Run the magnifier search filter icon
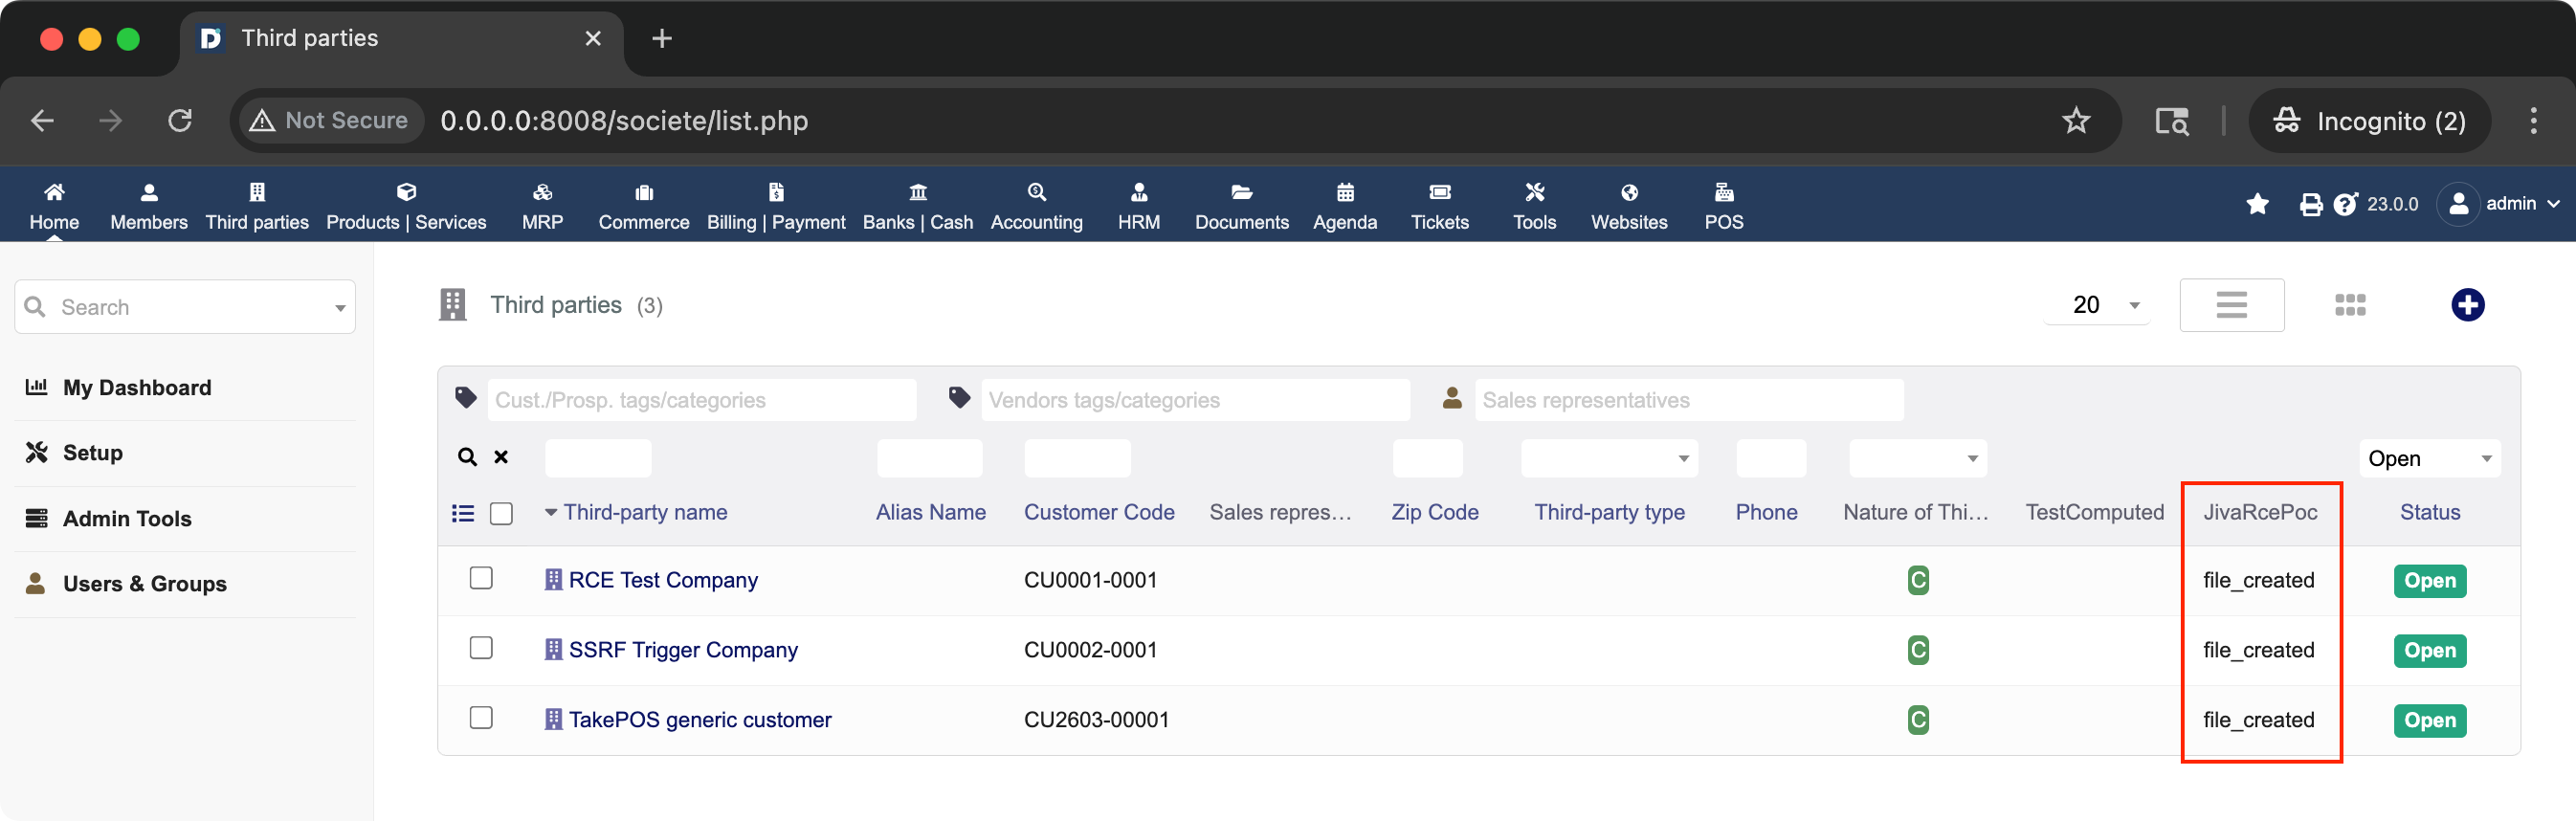The width and height of the screenshot is (2576, 821). coord(467,457)
